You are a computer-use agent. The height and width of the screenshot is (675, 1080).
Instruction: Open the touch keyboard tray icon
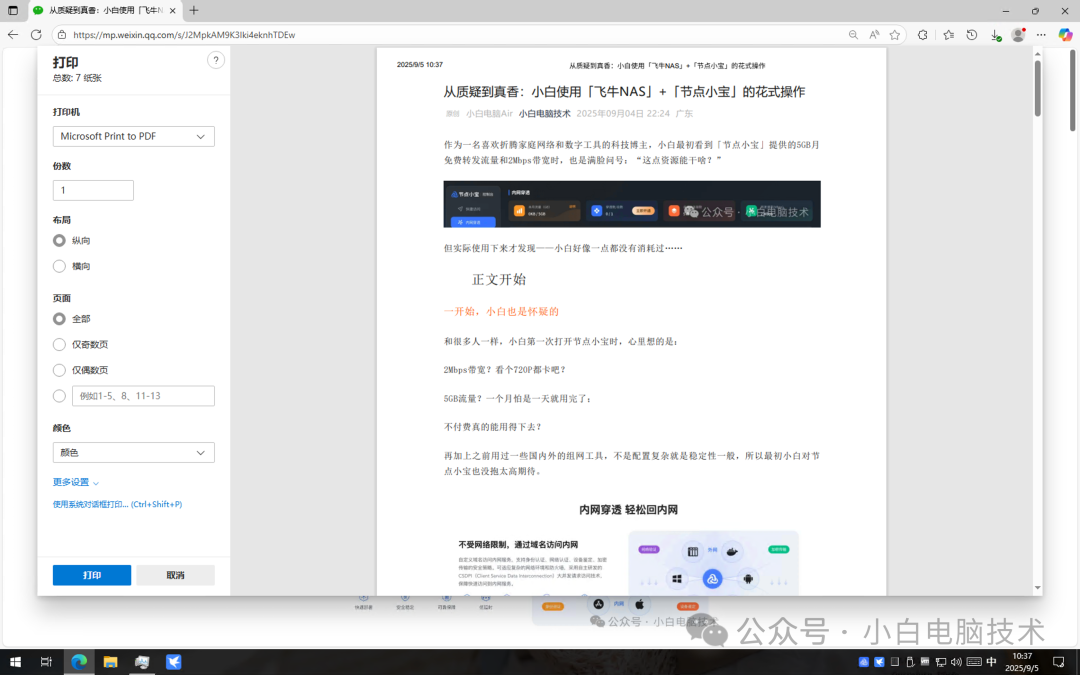[x=974, y=662]
